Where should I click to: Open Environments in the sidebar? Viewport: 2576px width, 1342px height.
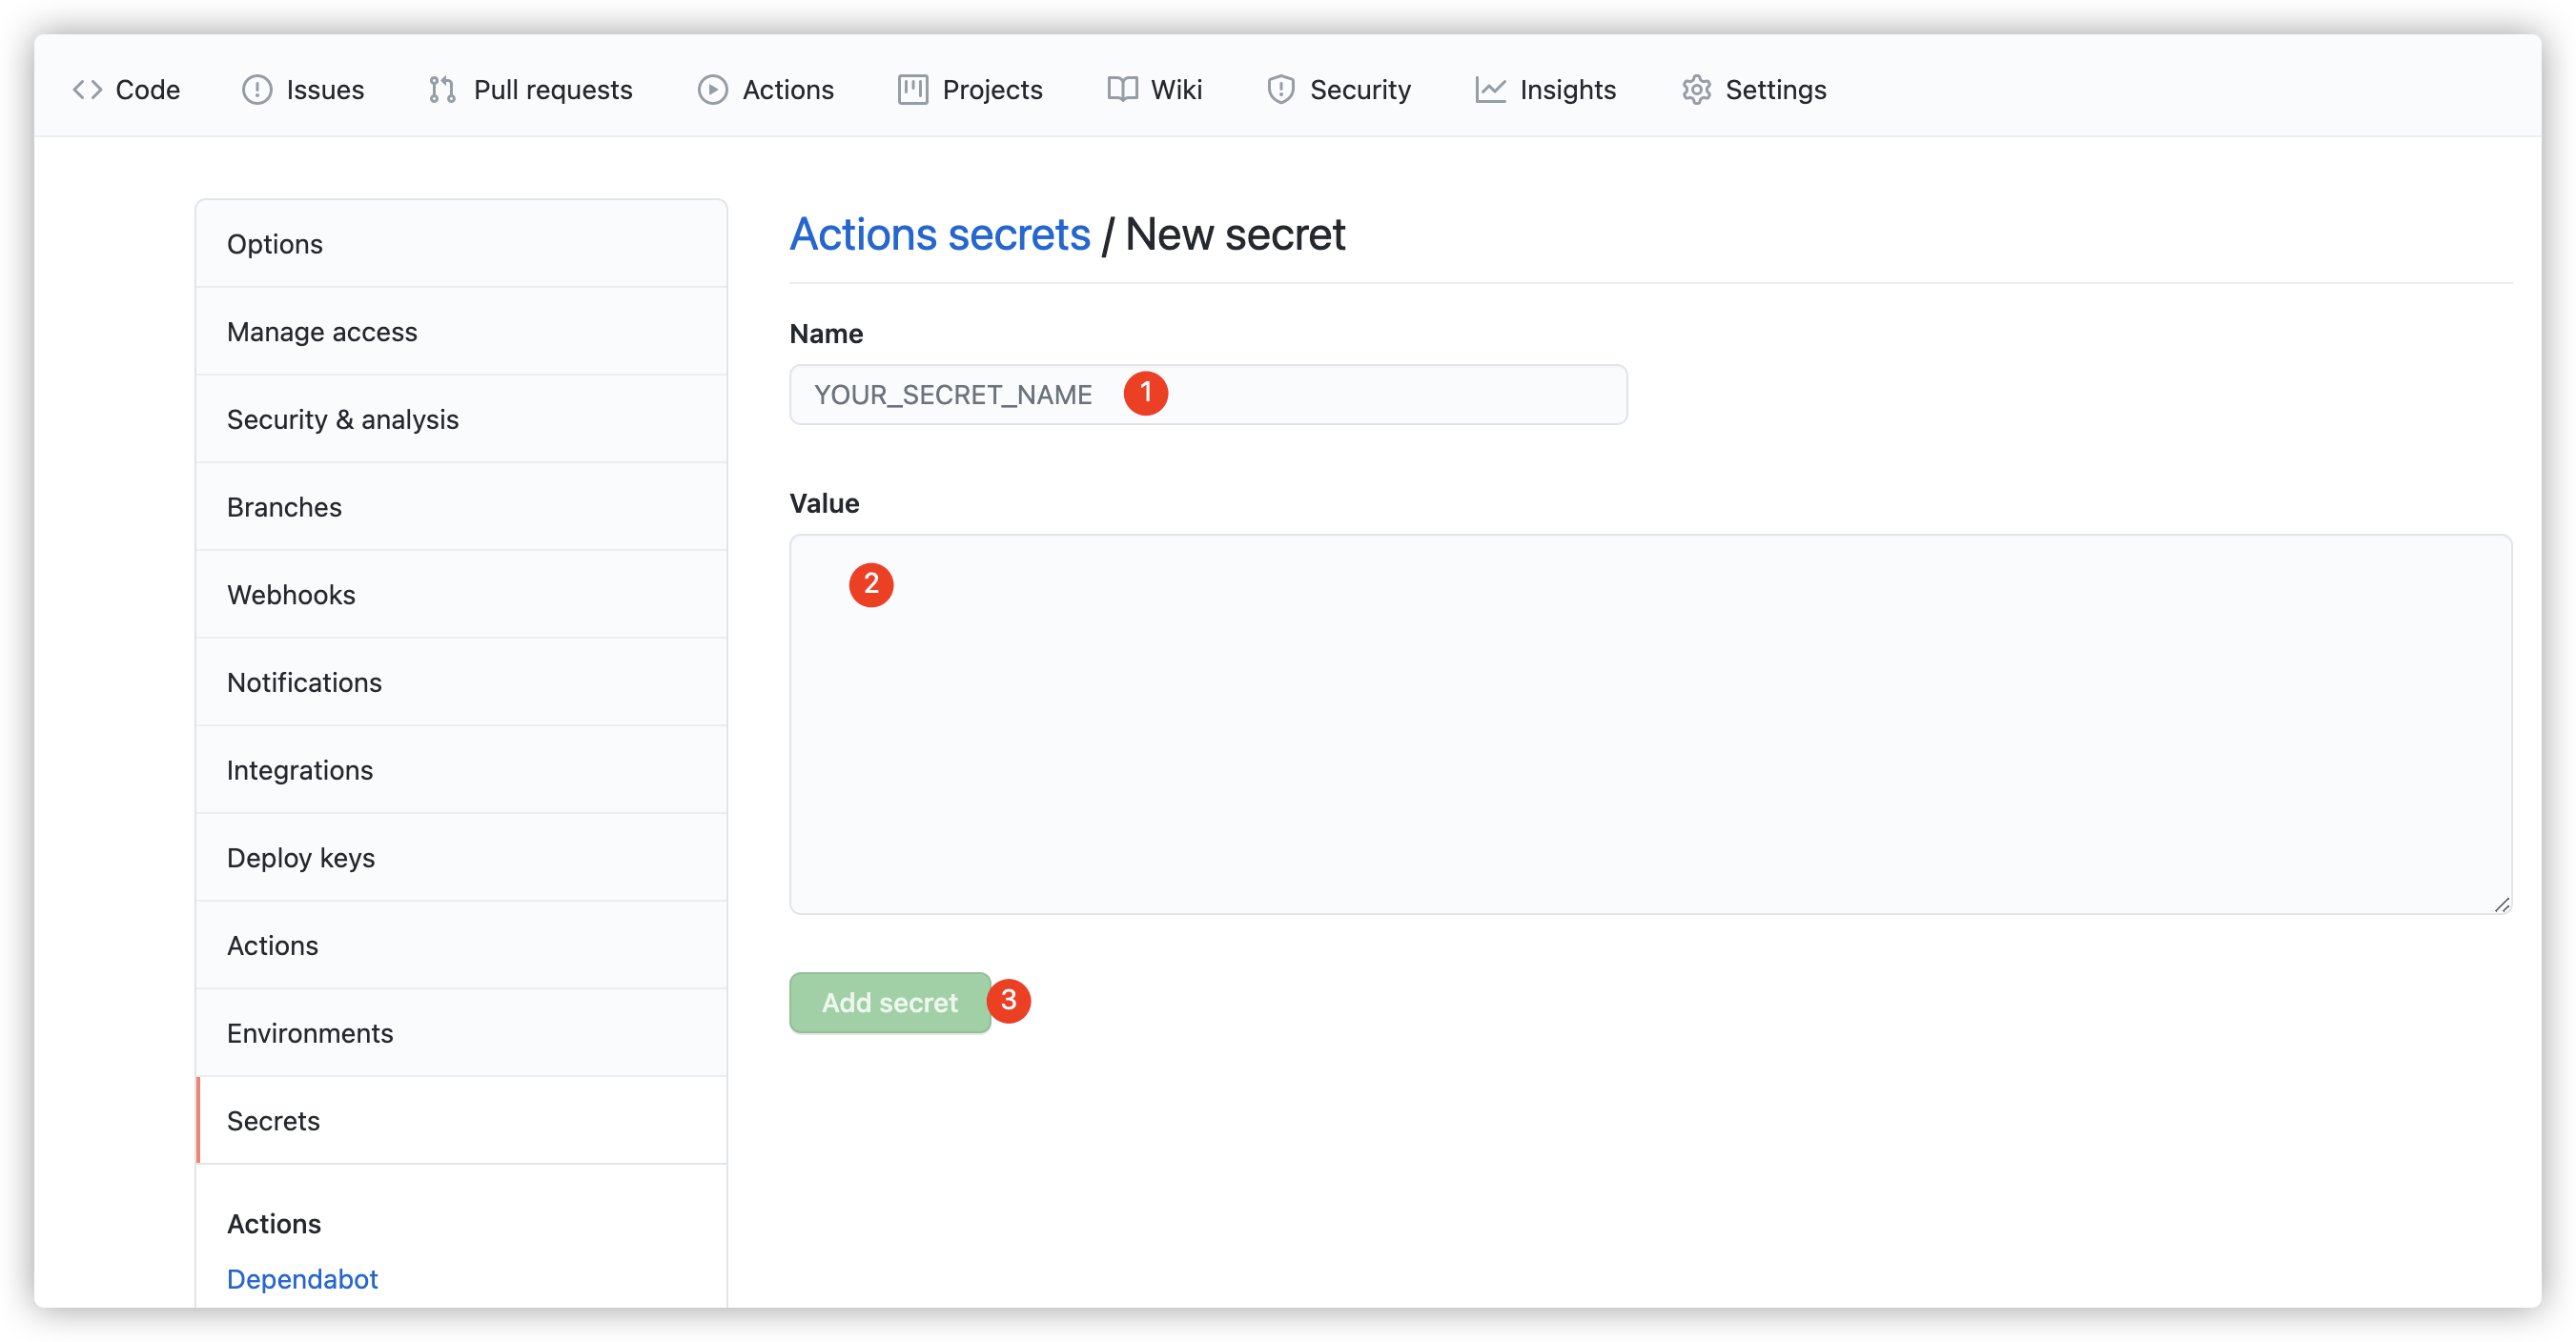310,1033
